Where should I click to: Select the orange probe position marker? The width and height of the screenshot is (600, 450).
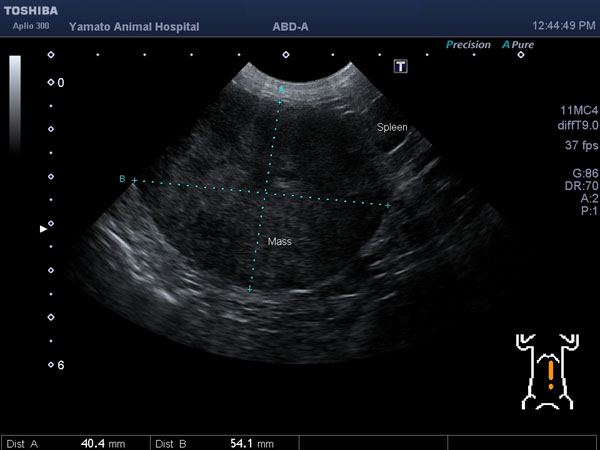(549, 376)
